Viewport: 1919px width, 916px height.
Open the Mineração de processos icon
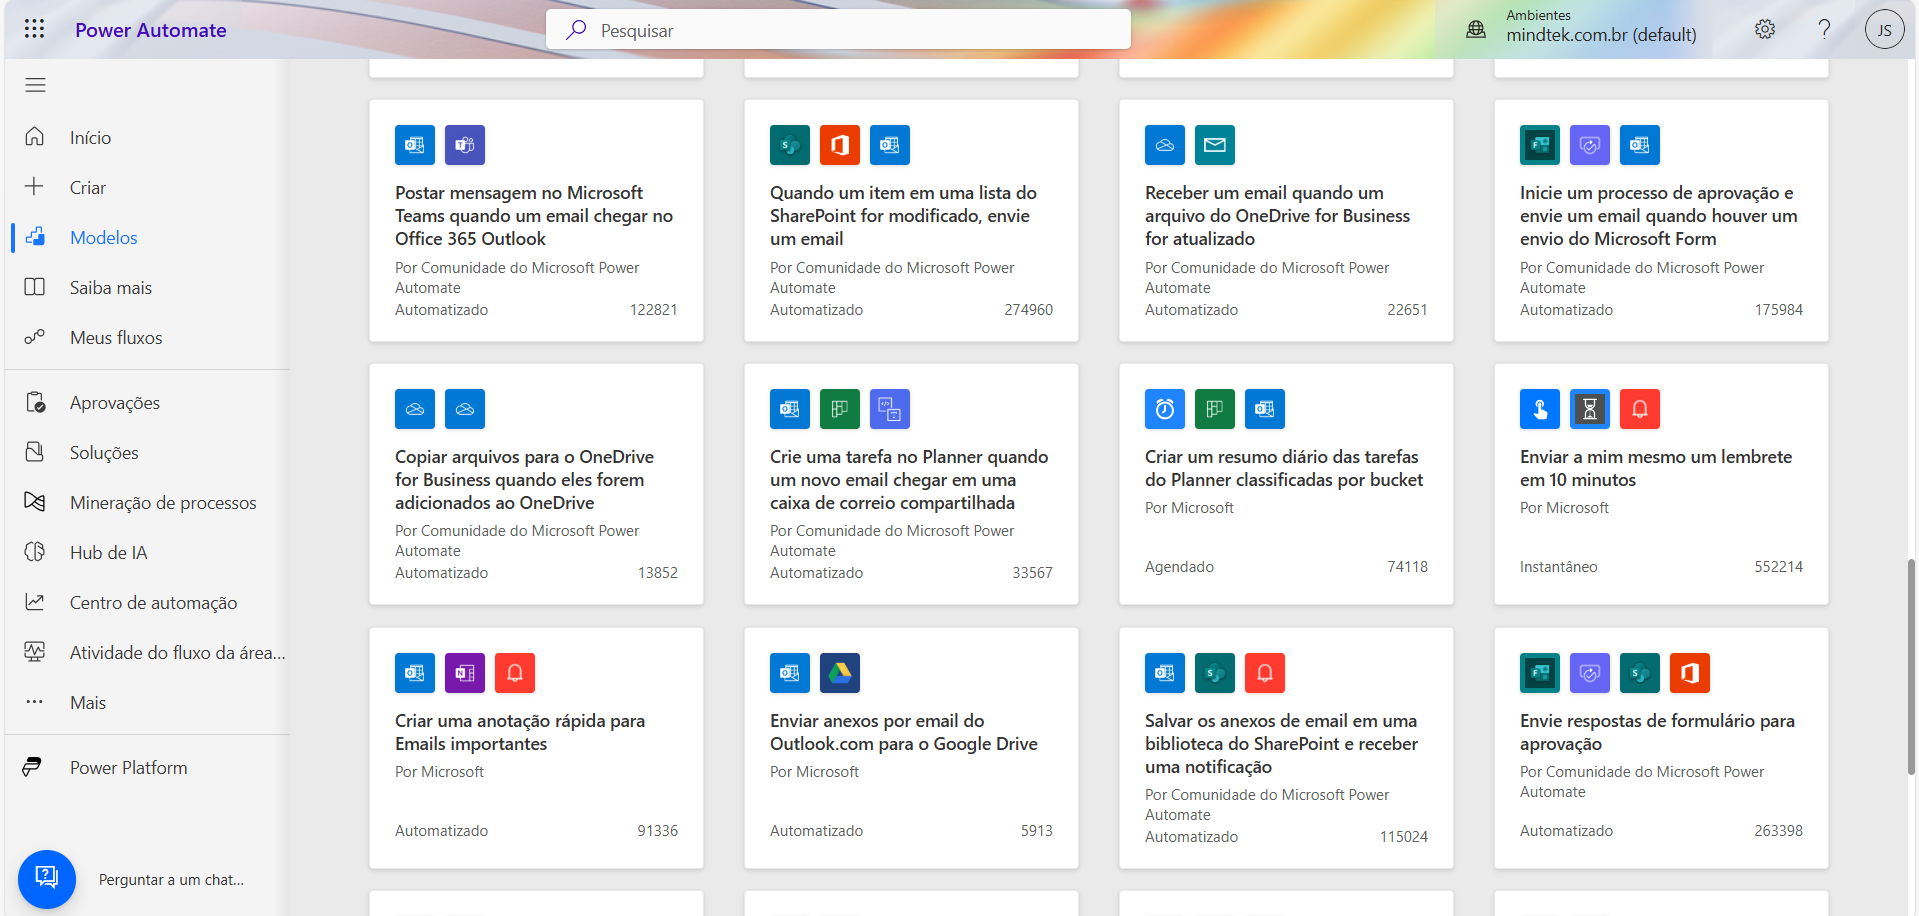[35, 502]
